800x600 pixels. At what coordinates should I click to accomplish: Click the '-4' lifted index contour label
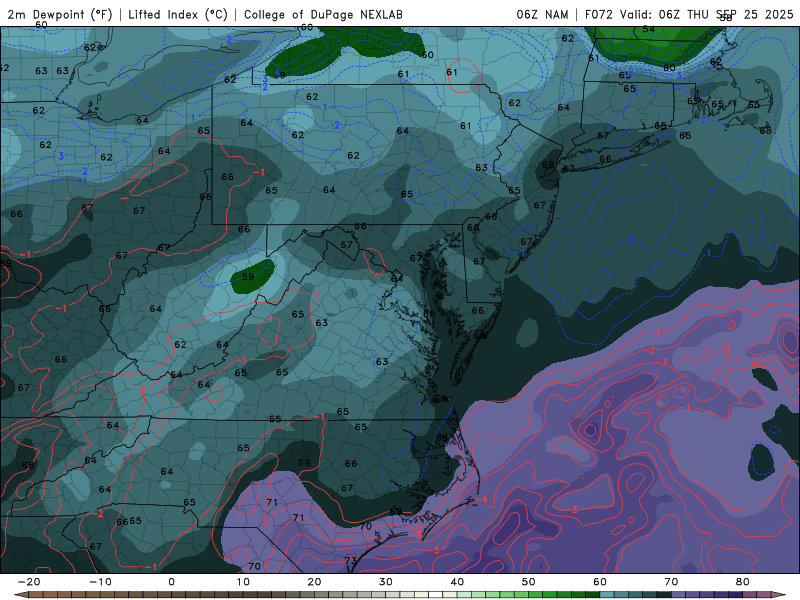pyautogui.click(x=482, y=499)
